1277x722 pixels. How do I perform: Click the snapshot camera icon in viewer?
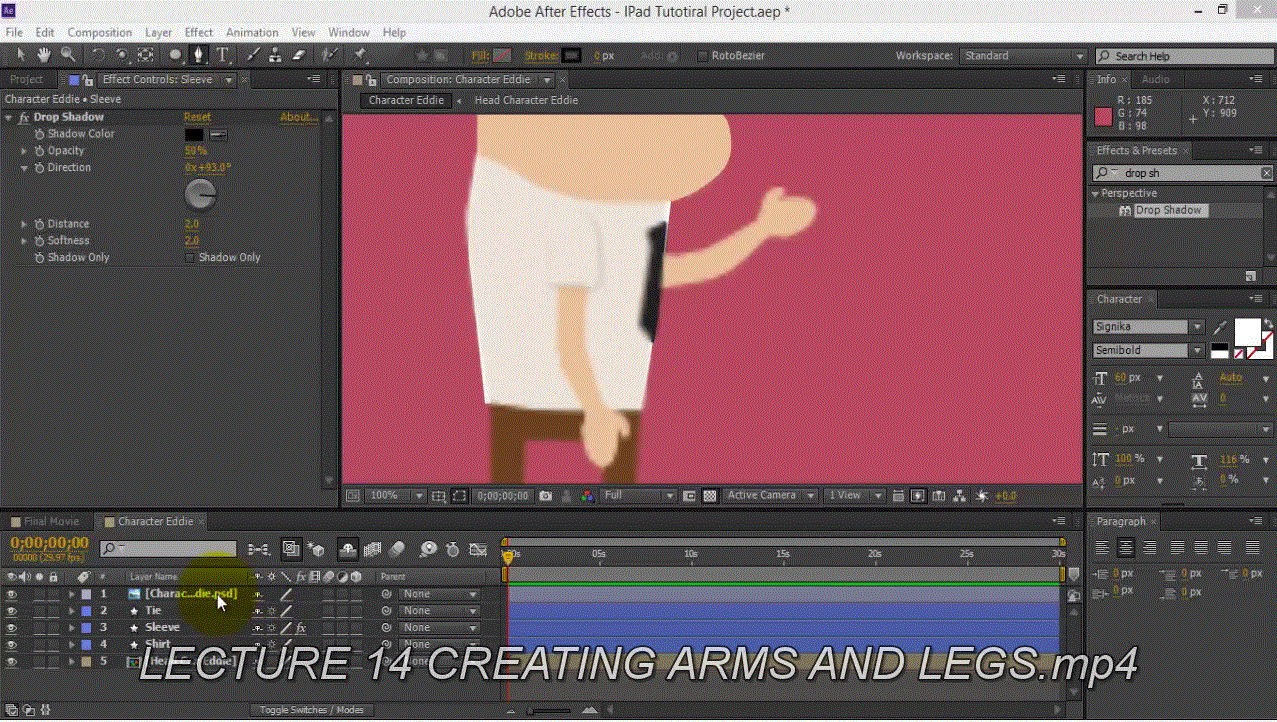(546, 496)
